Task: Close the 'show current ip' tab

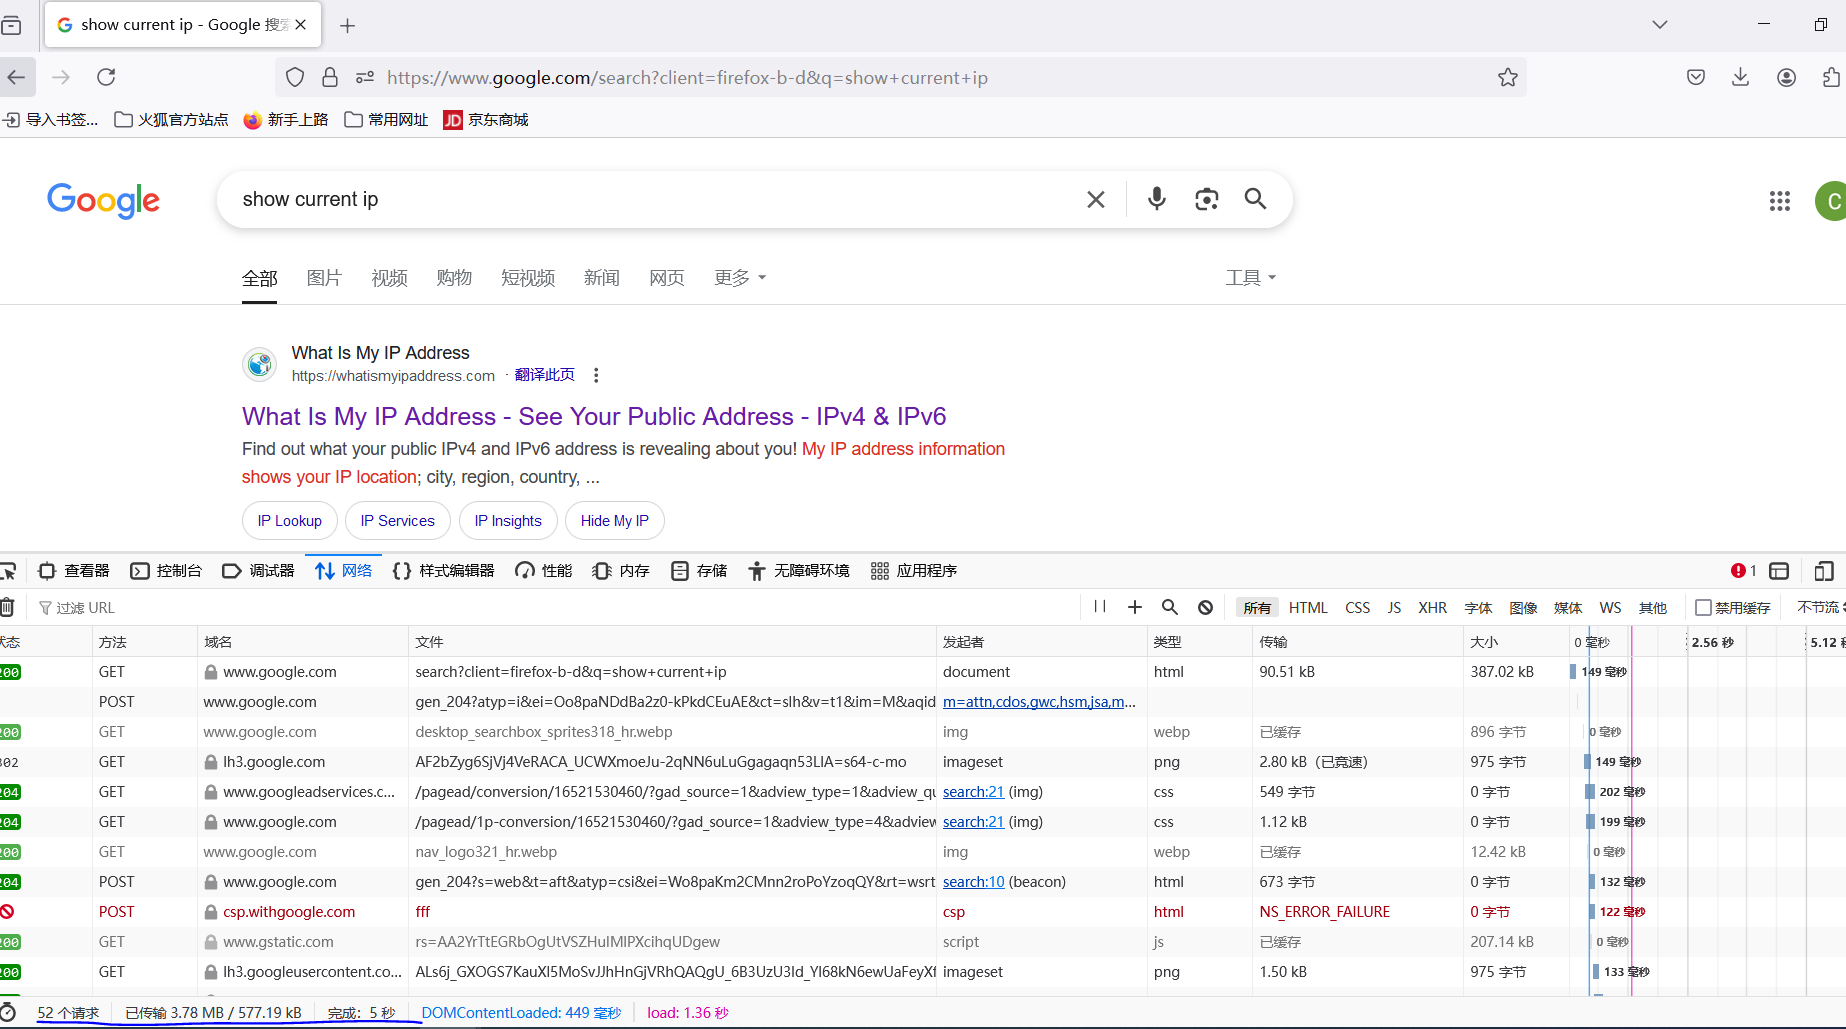Action: pyautogui.click(x=301, y=25)
